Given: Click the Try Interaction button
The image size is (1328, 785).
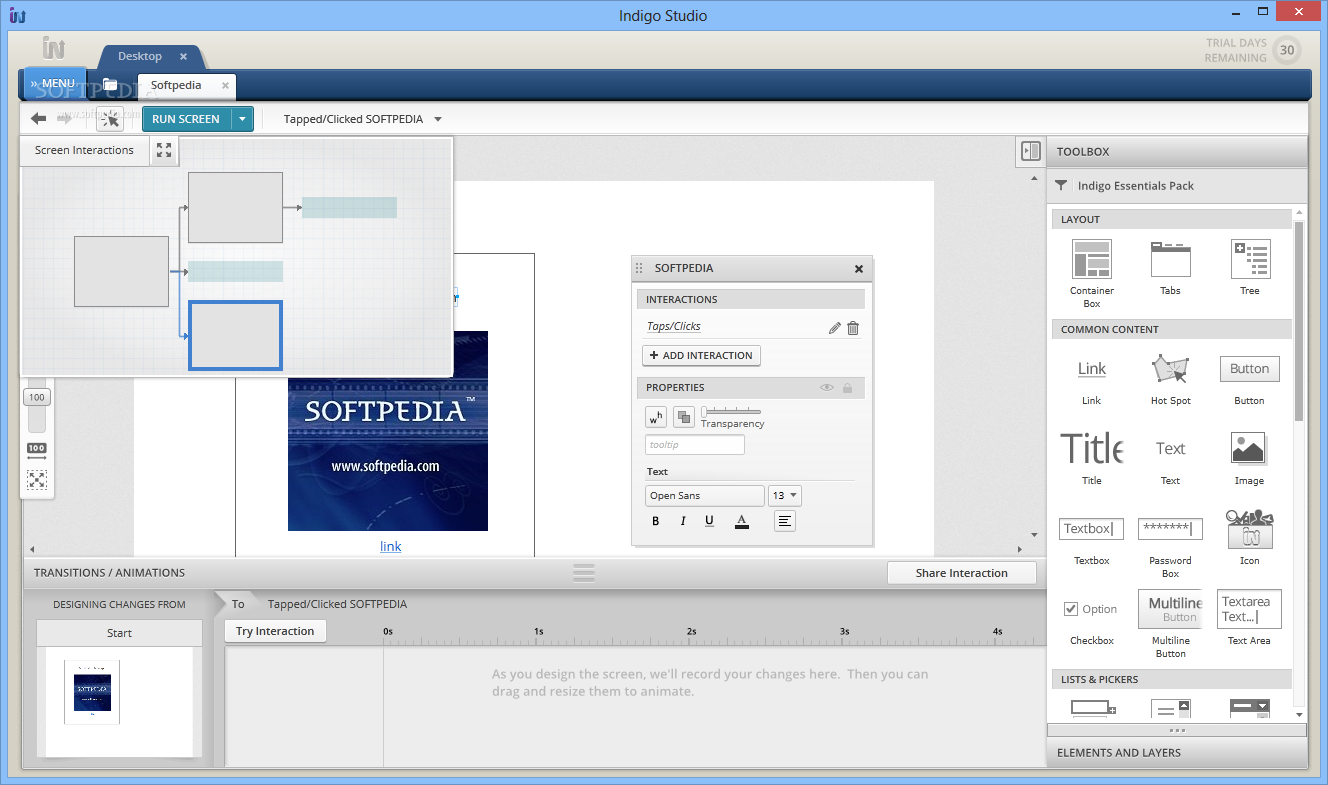Looking at the screenshot, I should pos(275,631).
